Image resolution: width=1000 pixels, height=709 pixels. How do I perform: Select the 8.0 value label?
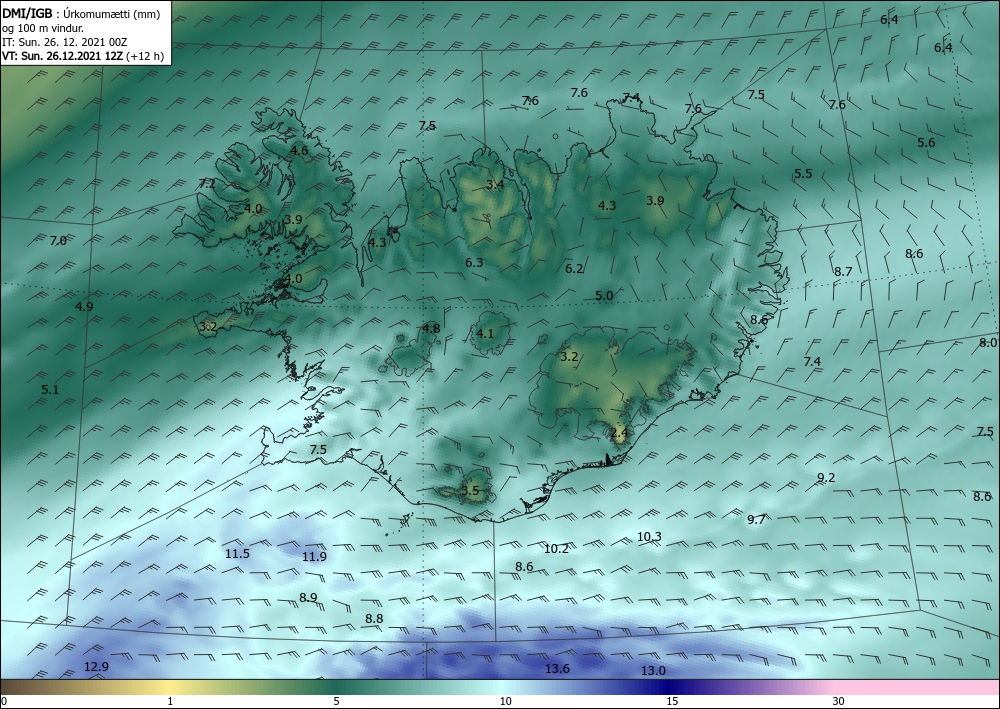(988, 342)
